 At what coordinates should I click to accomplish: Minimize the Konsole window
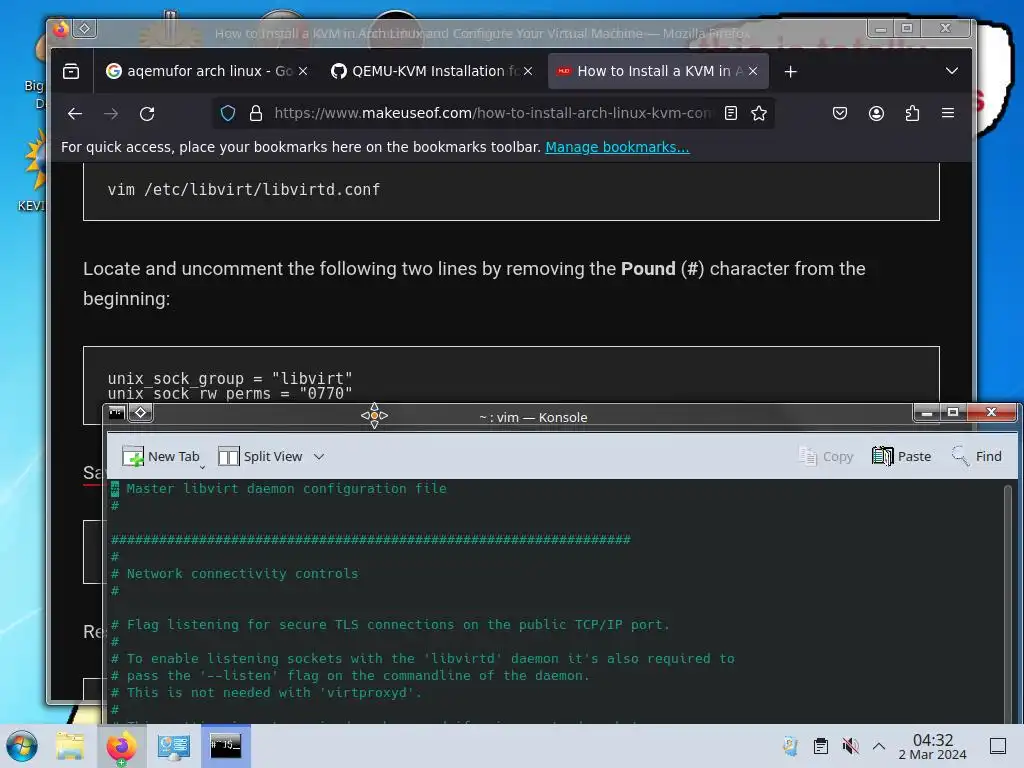click(927, 413)
